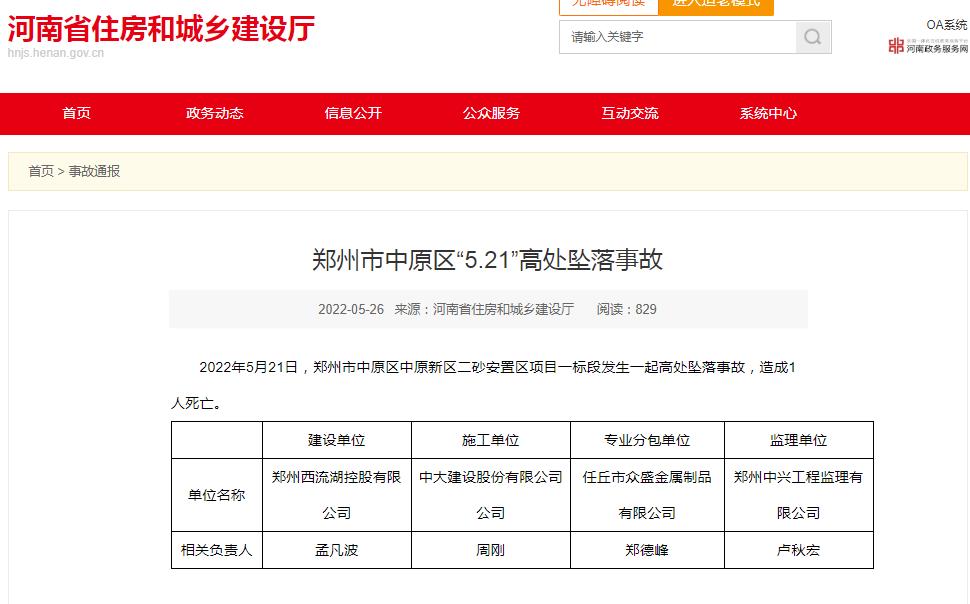970x604 pixels.
Task: Select the 建设单位 table header cell
Action: click(x=335, y=440)
